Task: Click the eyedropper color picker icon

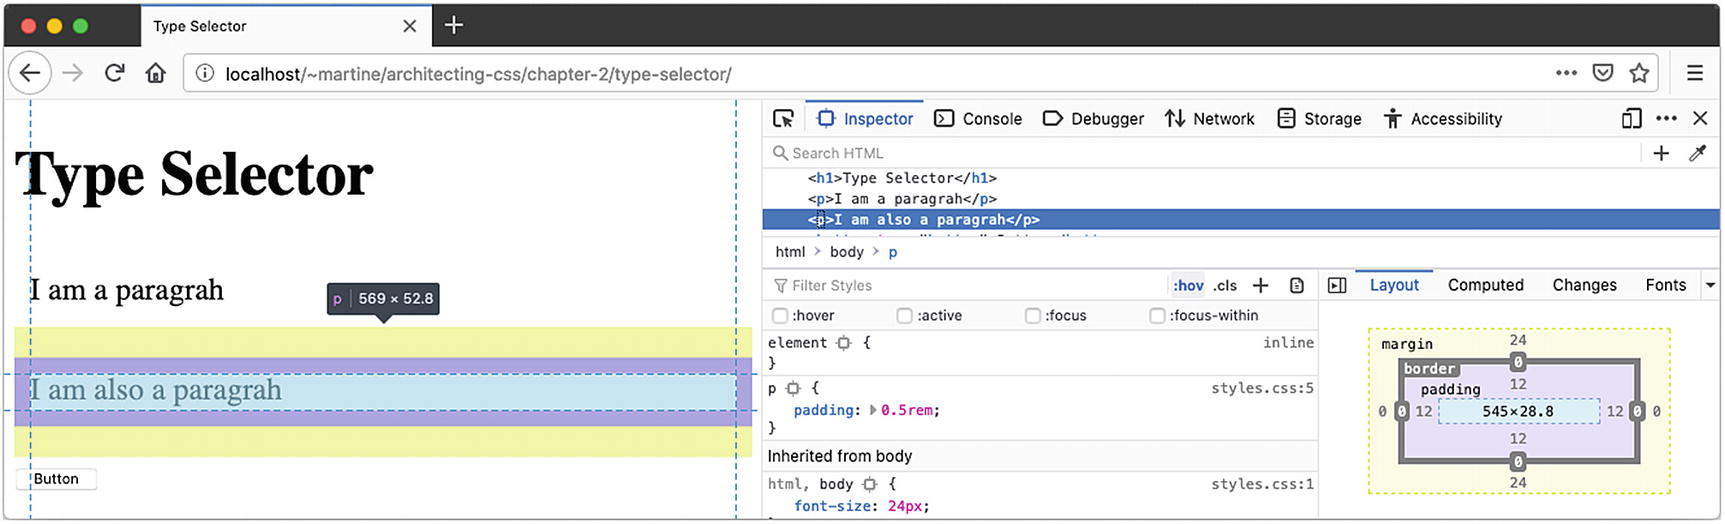Action: click(1697, 153)
